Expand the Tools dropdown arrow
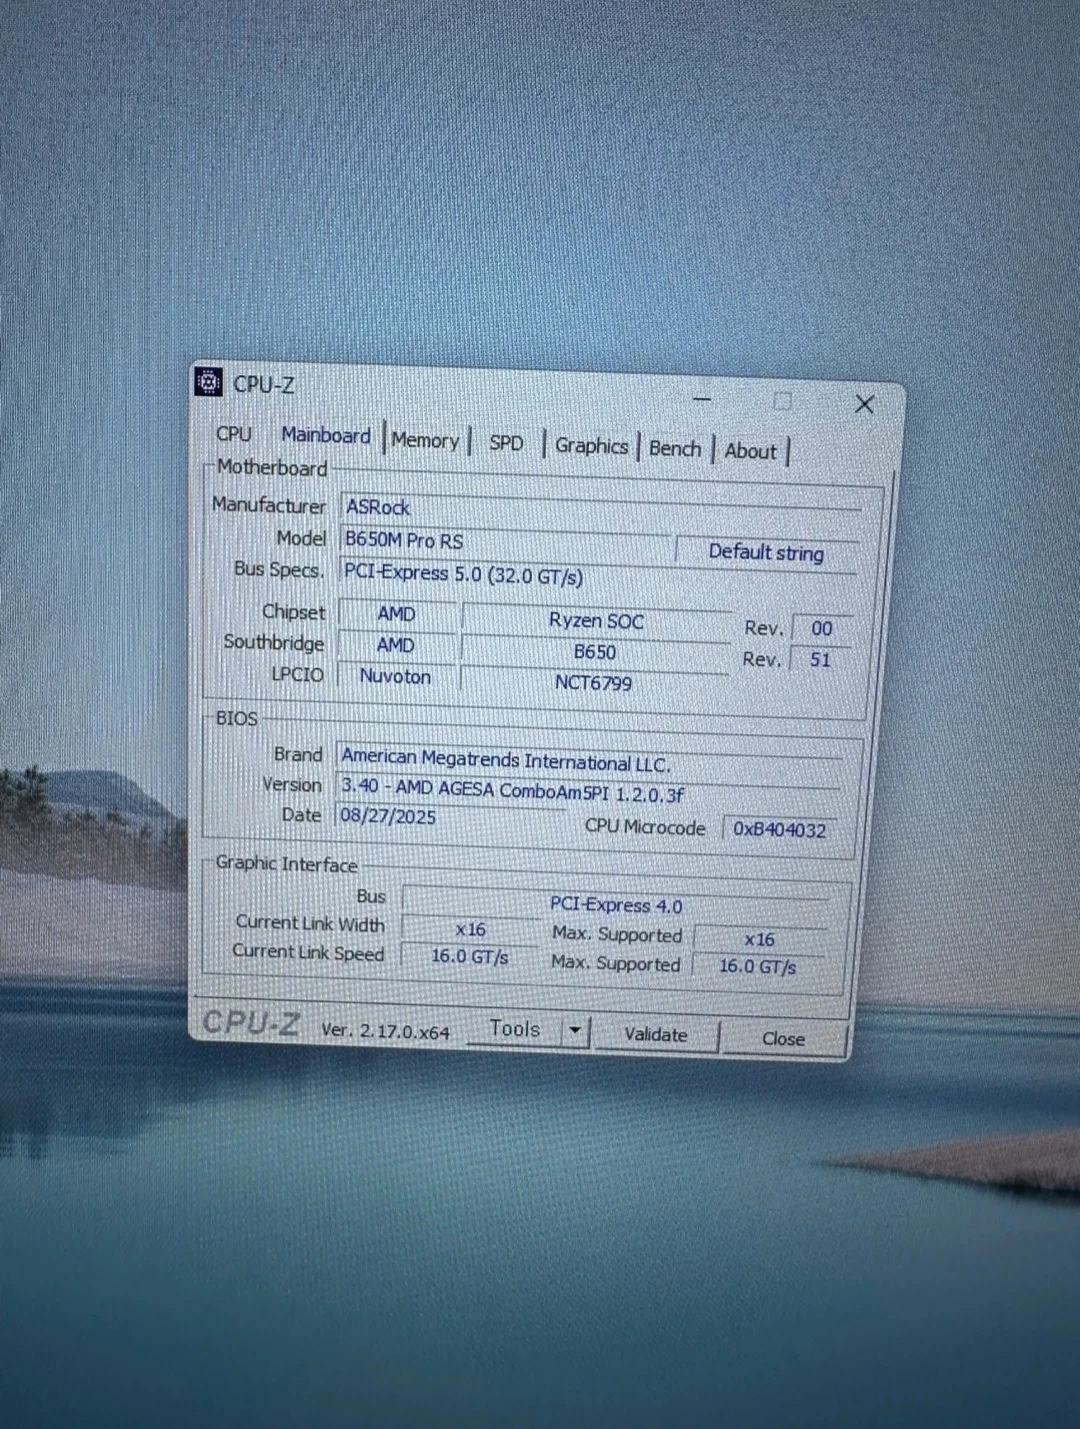Image resolution: width=1080 pixels, height=1429 pixels. coord(576,1031)
